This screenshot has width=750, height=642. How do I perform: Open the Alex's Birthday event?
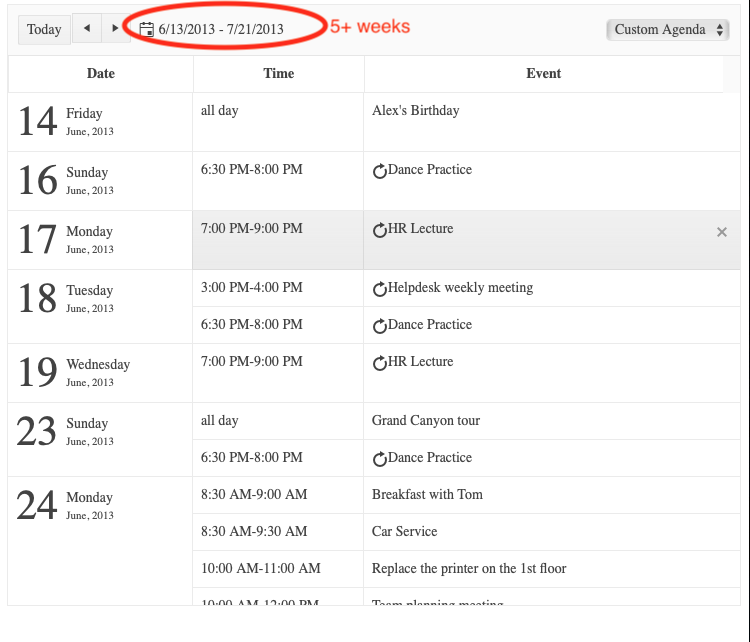point(416,111)
